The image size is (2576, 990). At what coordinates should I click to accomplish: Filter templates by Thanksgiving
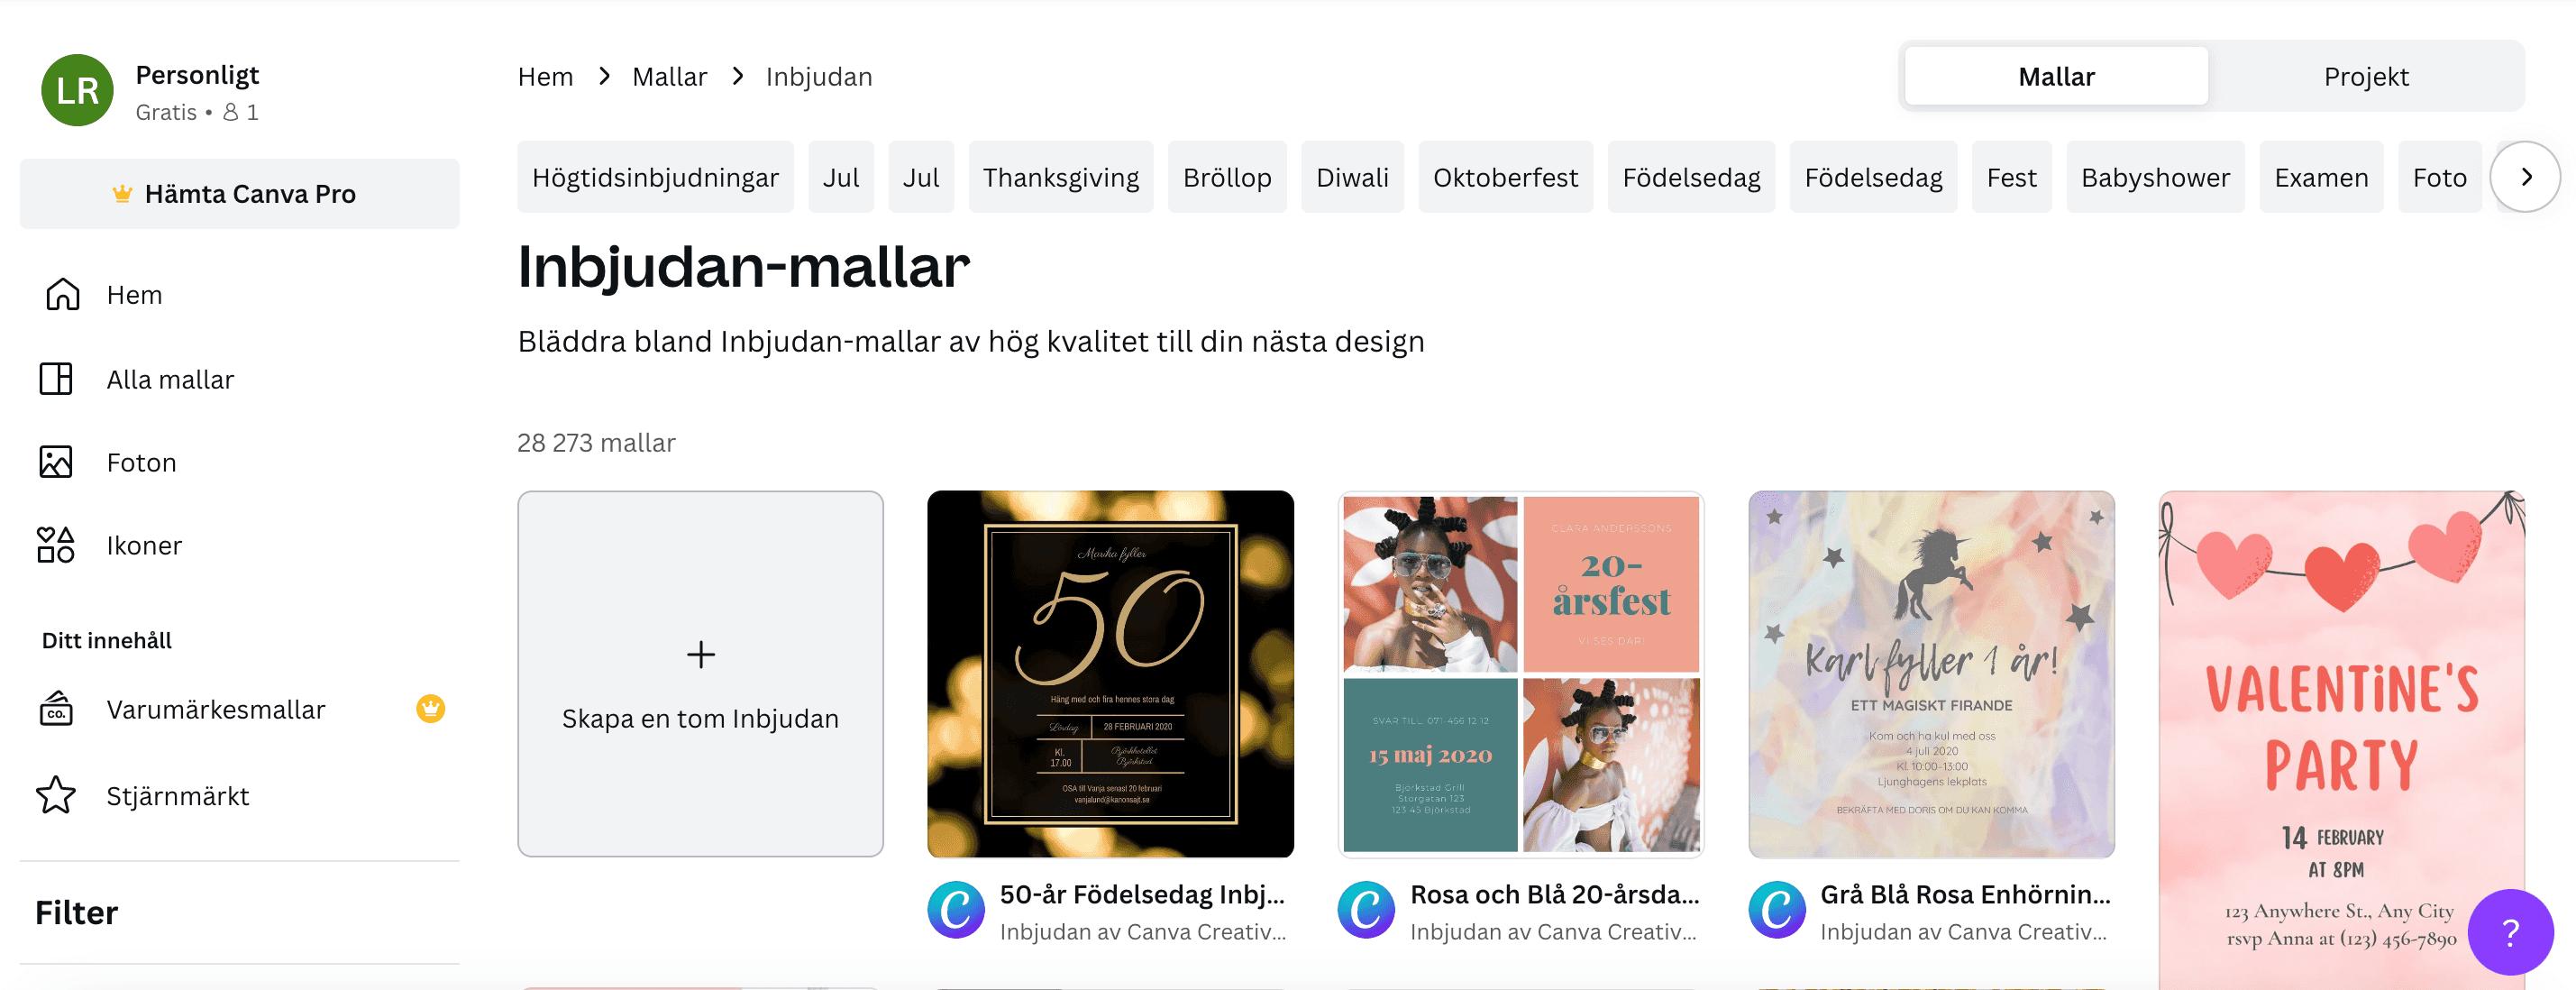(x=1060, y=176)
